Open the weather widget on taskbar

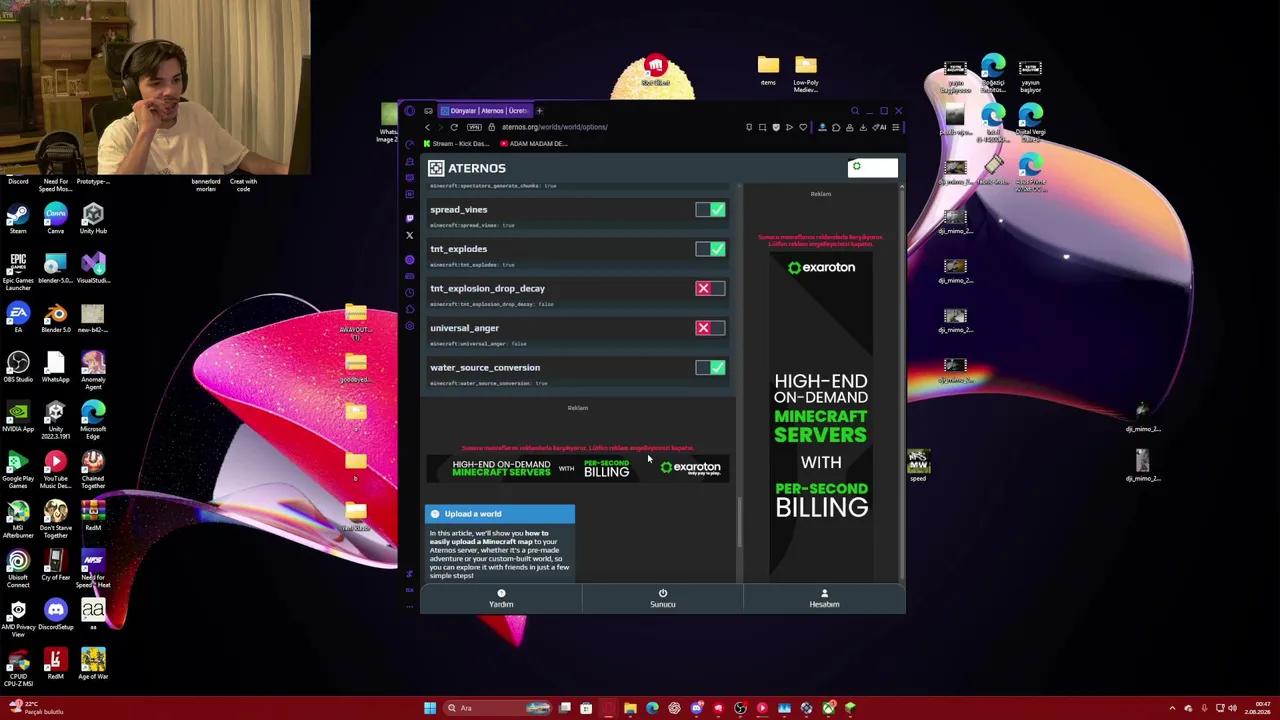[x=36, y=708]
